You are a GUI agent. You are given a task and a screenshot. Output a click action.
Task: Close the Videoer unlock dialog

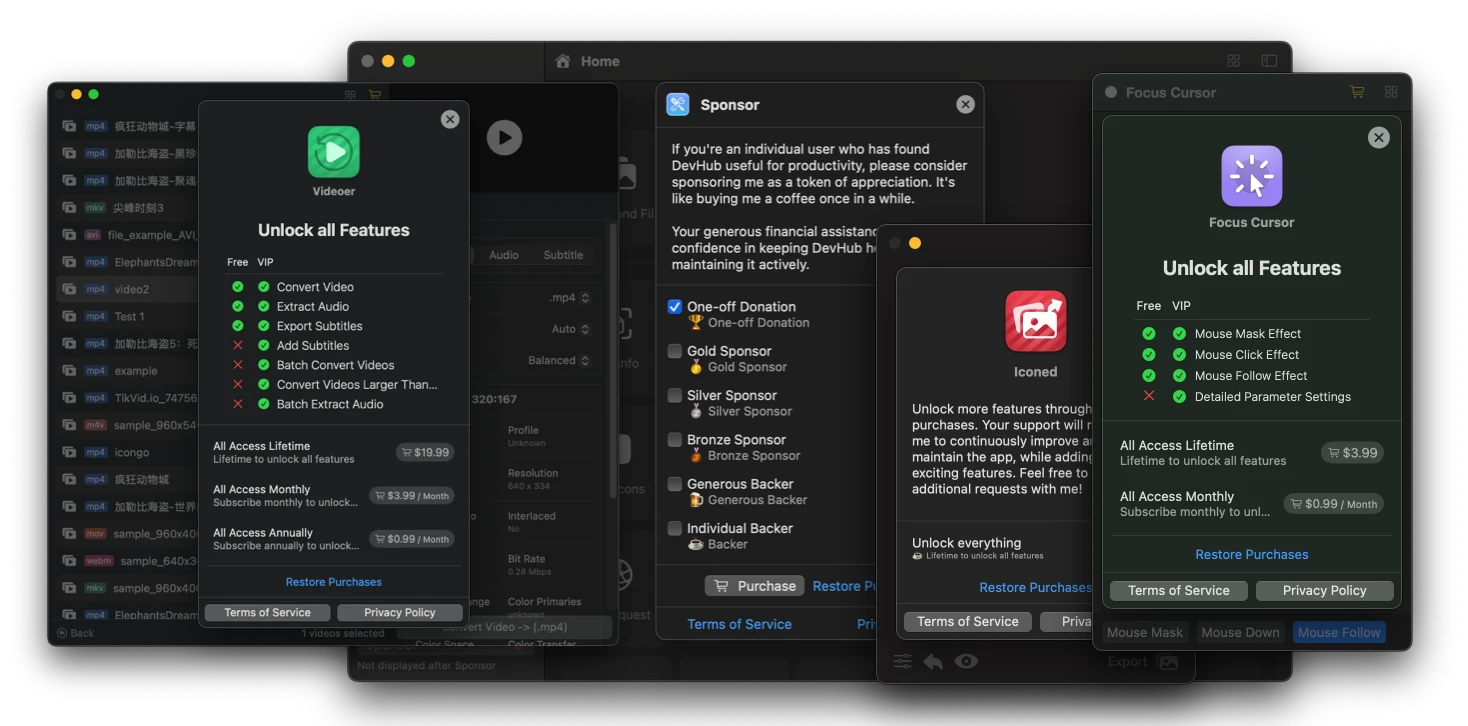pos(450,119)
